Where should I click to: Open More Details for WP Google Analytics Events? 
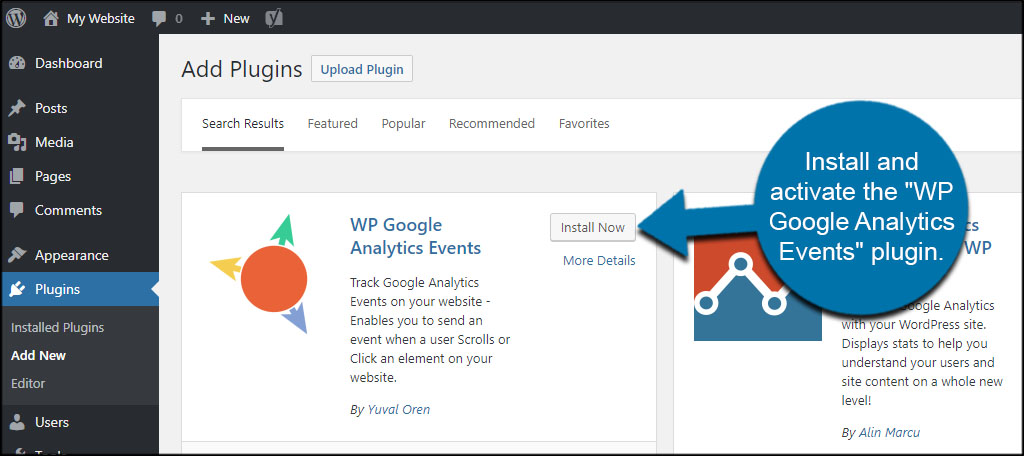599,261
